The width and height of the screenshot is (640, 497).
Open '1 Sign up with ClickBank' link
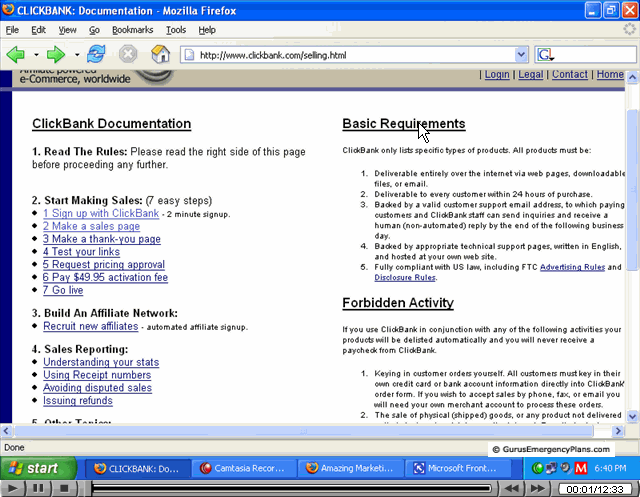(101, 213)
